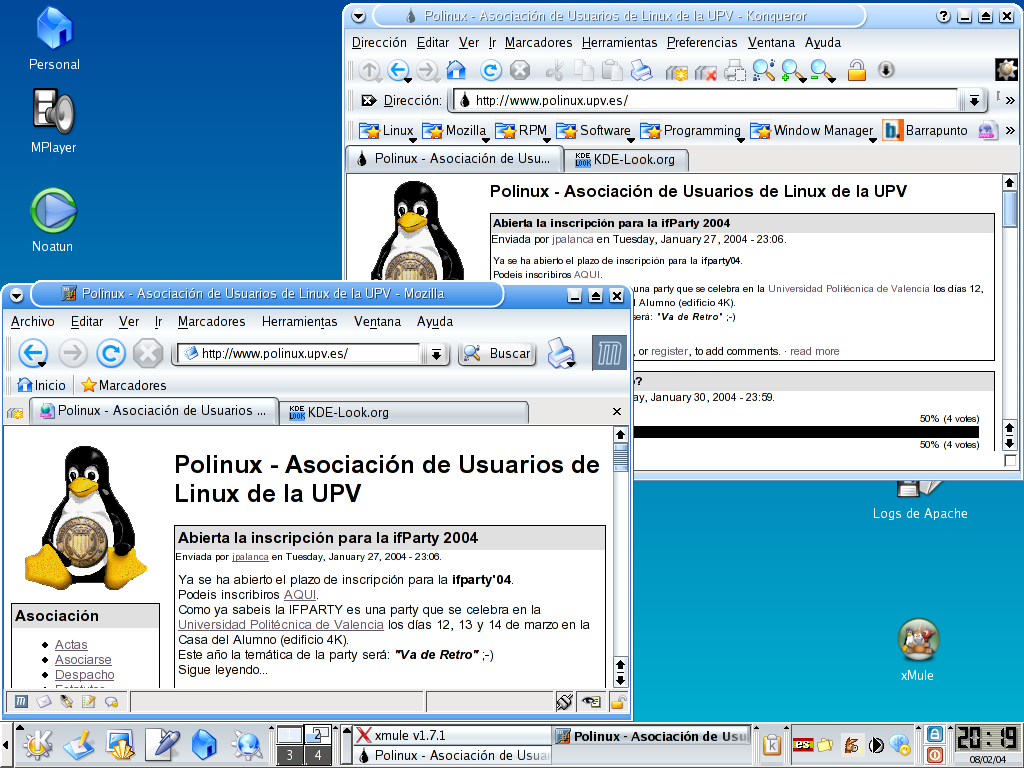Viewport: 1024px width, 768px height.
Task: Click Mozilla's vertical scrollbar thumb
Action: (620, 457)
